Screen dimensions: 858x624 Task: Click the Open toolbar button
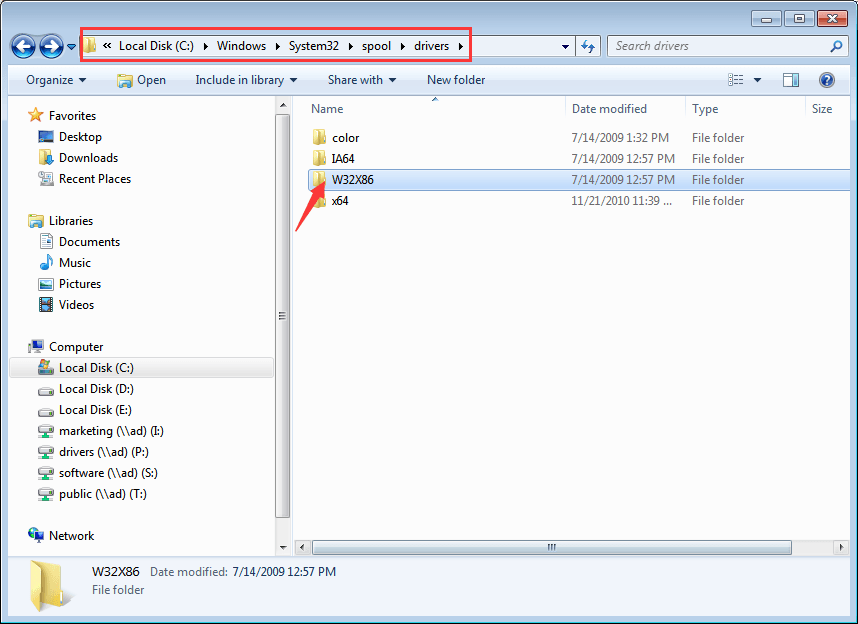[x=142, y=80]
